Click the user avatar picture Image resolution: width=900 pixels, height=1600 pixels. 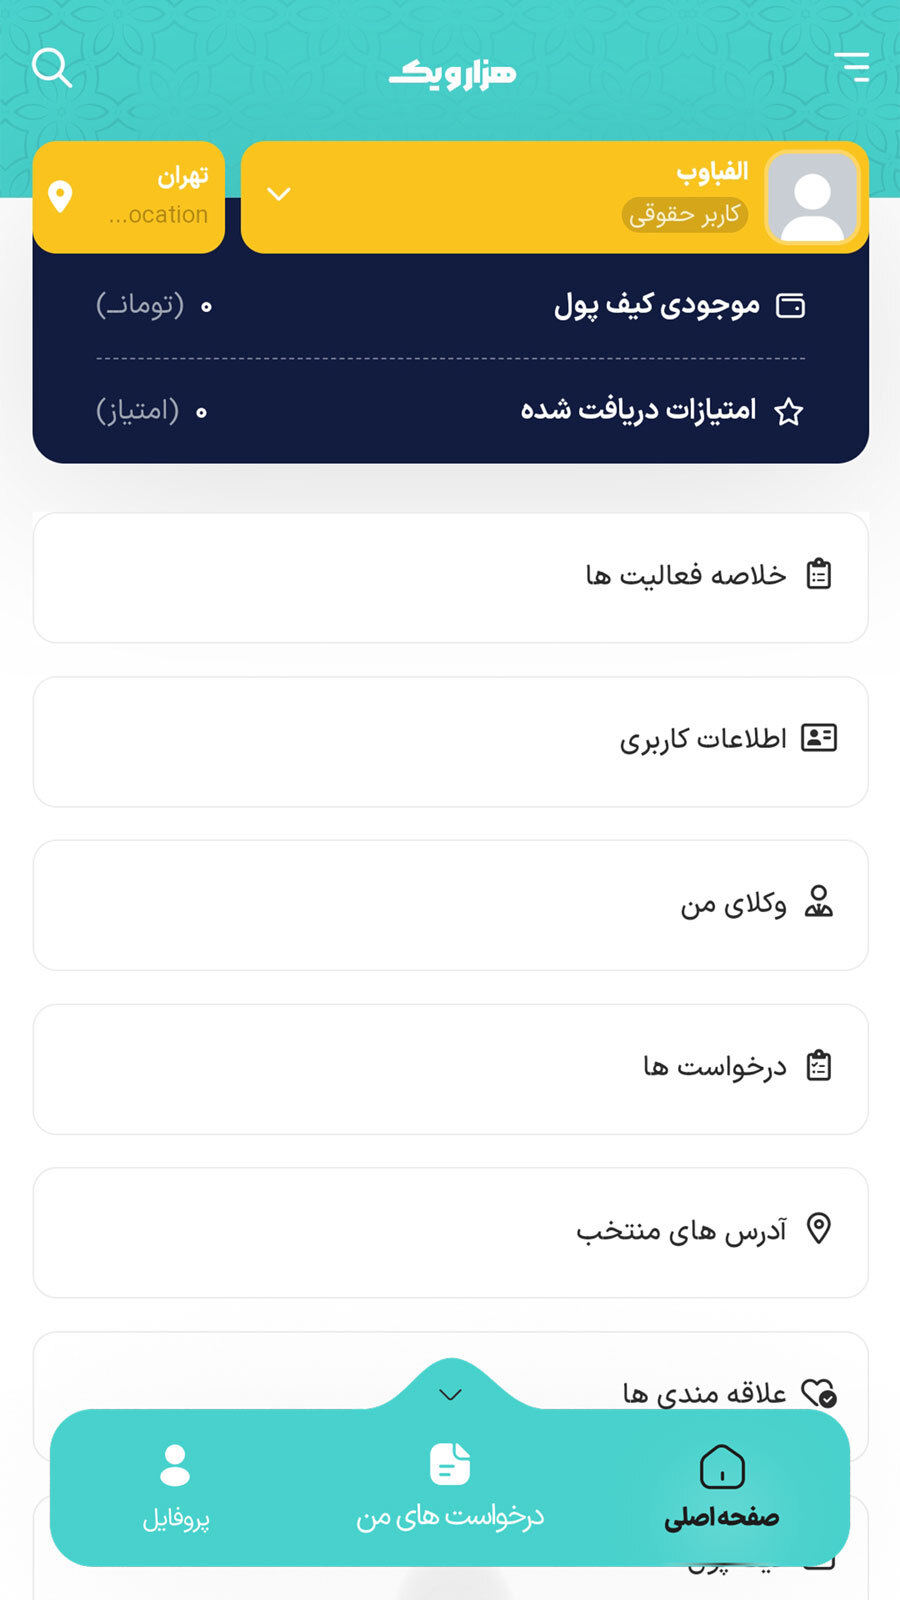[x=812, y=197]
